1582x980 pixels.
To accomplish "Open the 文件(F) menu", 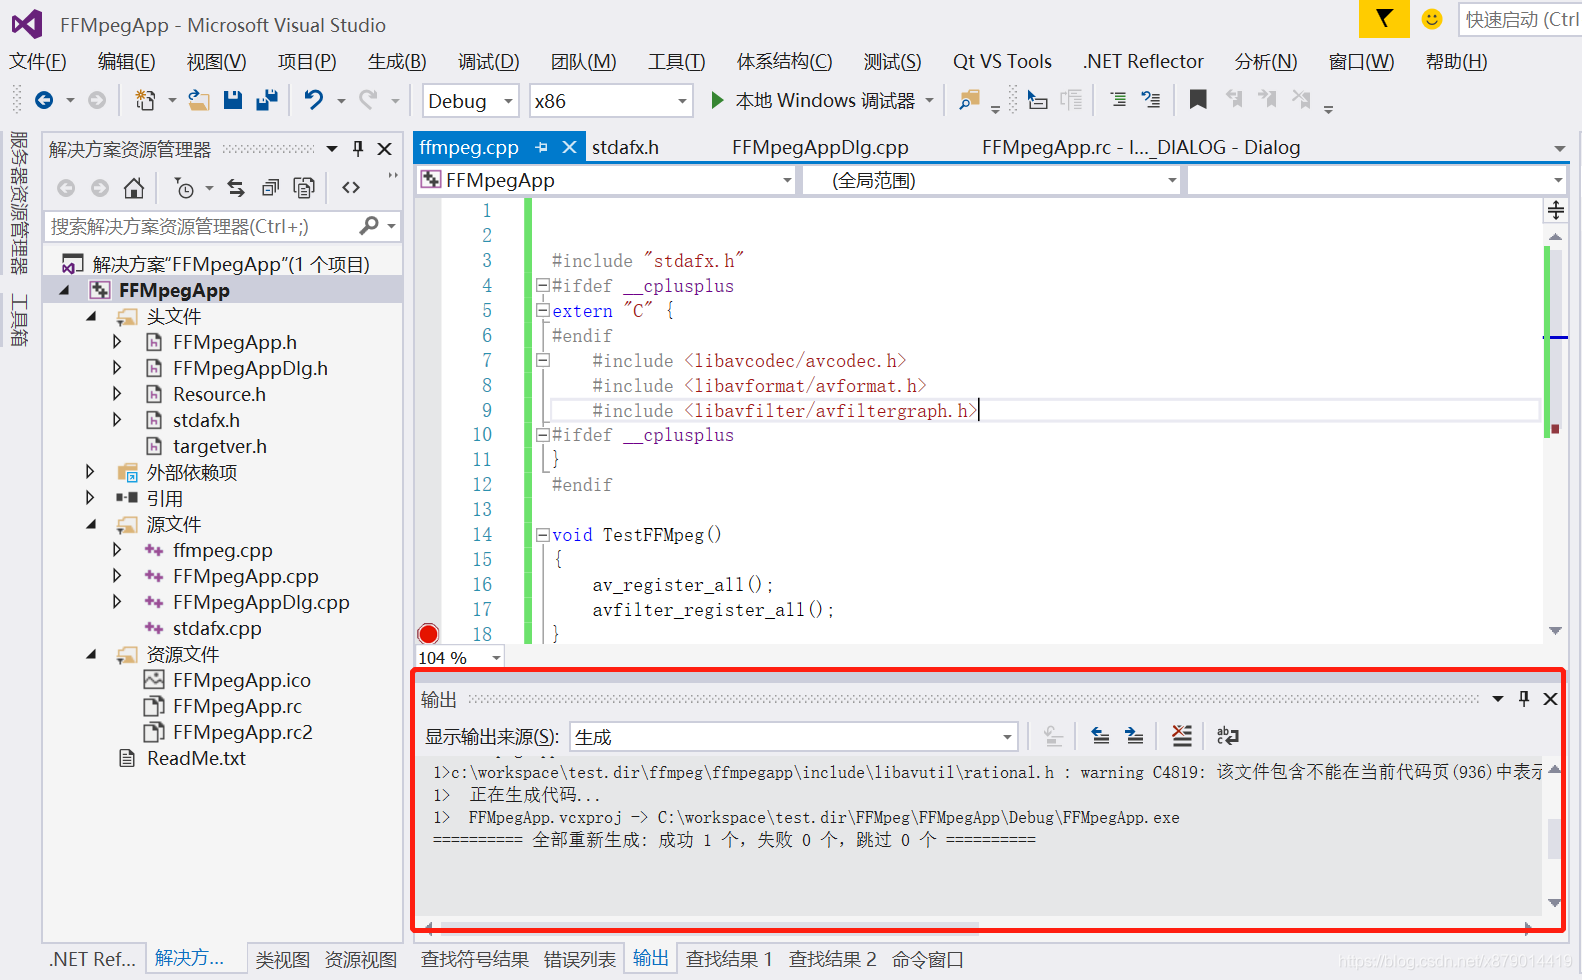I will 38,61.
